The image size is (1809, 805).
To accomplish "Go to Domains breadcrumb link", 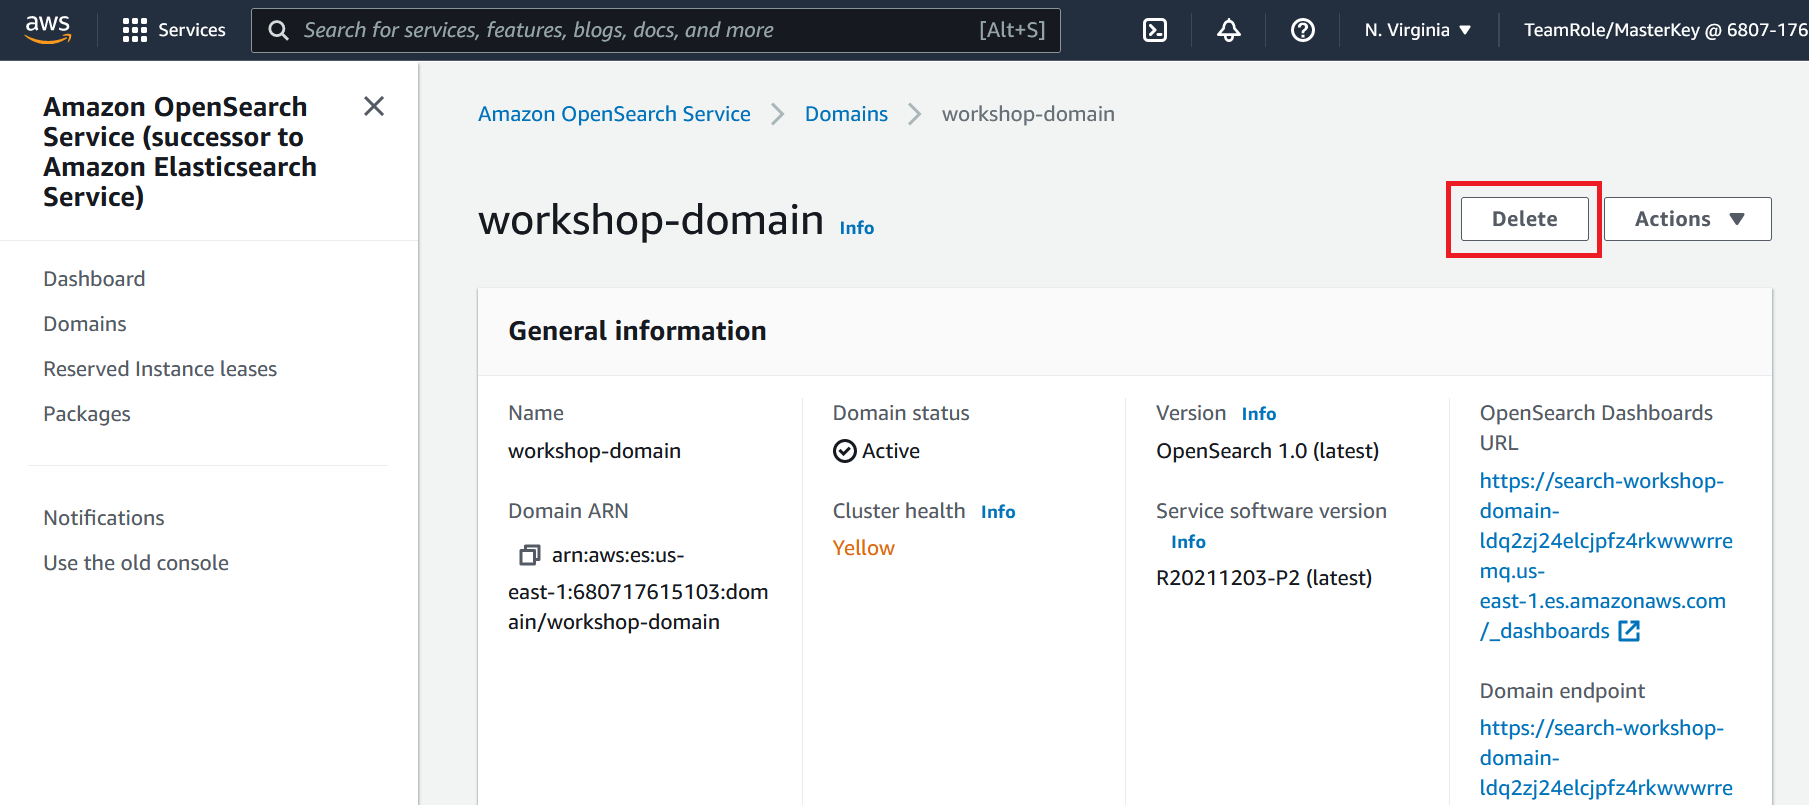I will point(846,114).
